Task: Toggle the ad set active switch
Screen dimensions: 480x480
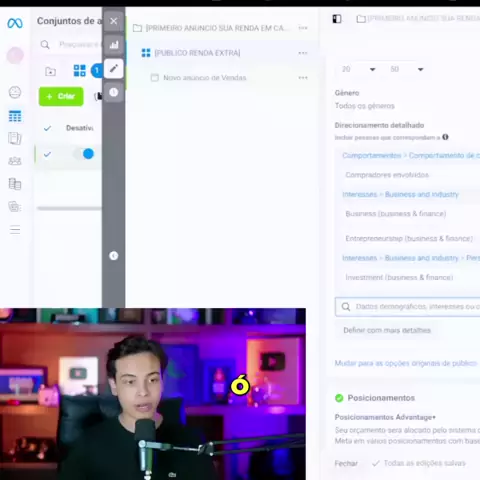Action: 84,154
